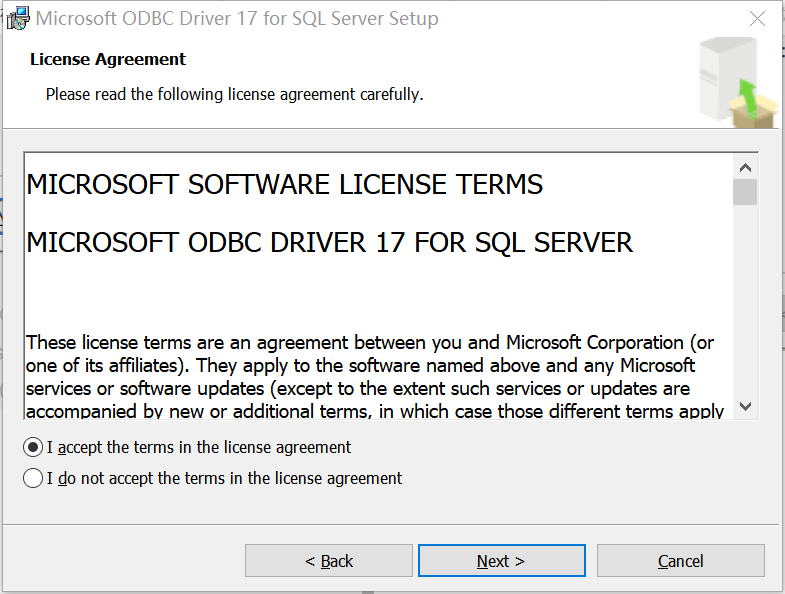Select 'I do not accept the terms' option
785x594 pixels.
[x=33, y=478]
